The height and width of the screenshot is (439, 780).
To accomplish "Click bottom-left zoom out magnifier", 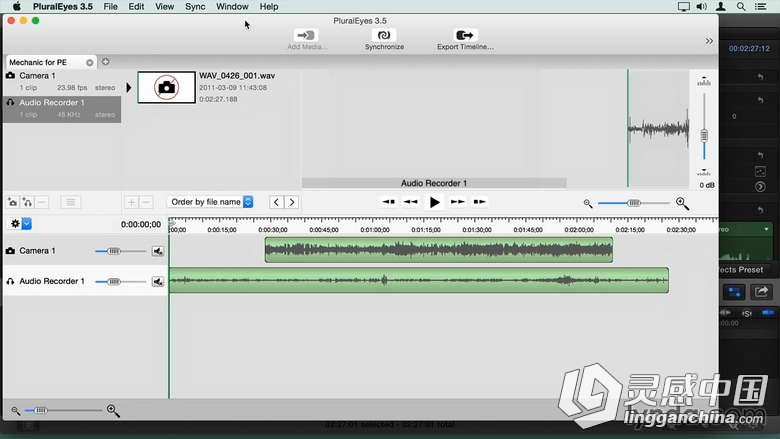I will 15,411.
